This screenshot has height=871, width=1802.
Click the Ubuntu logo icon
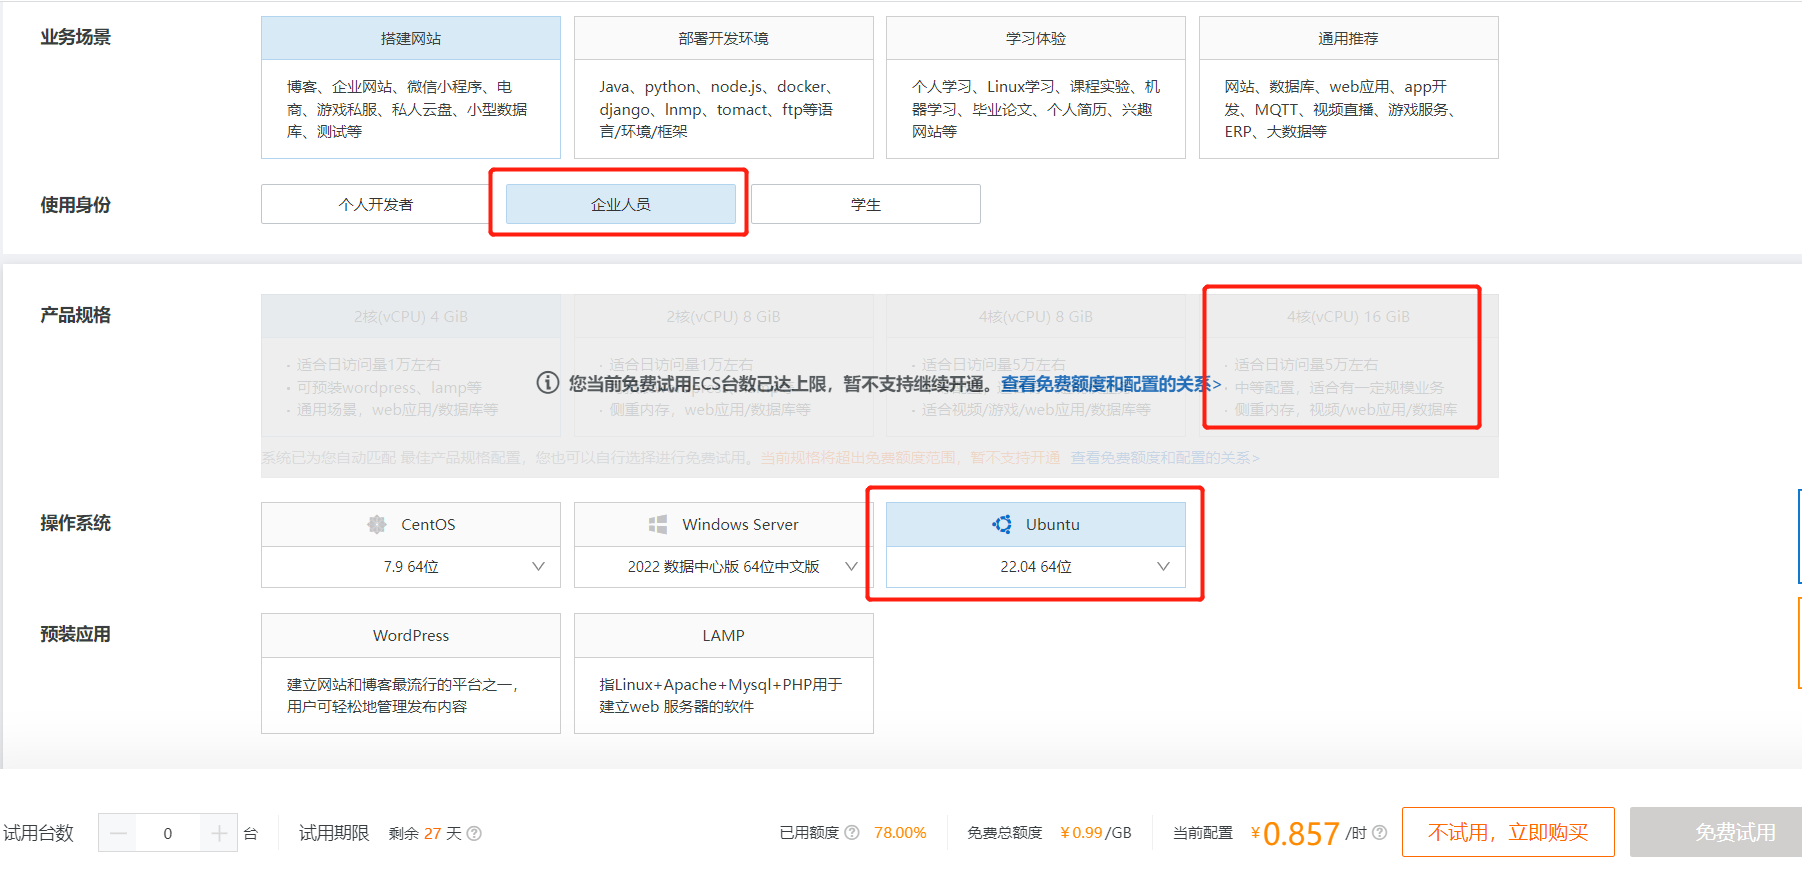[1002, 524]
